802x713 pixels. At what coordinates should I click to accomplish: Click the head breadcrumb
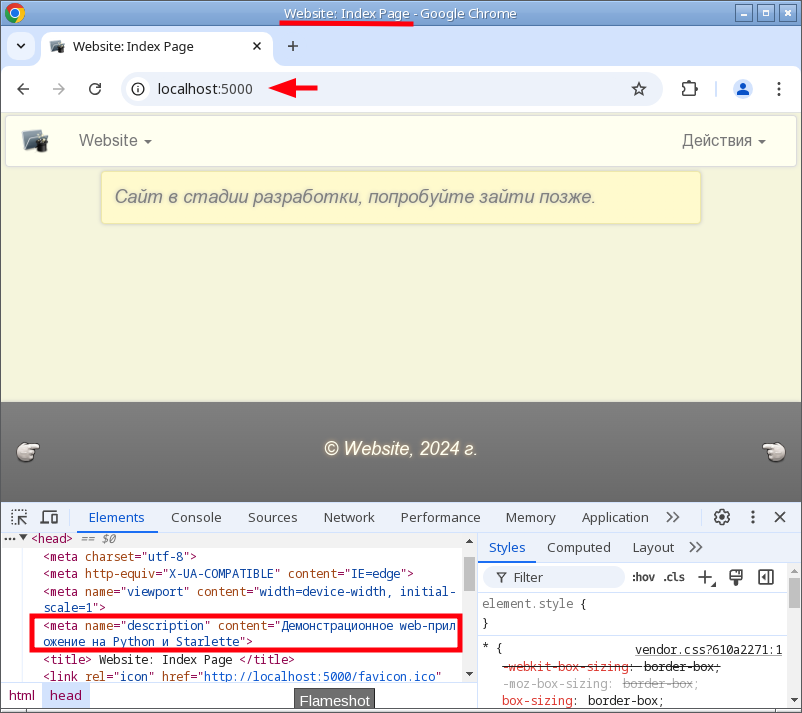coord(66,696)
